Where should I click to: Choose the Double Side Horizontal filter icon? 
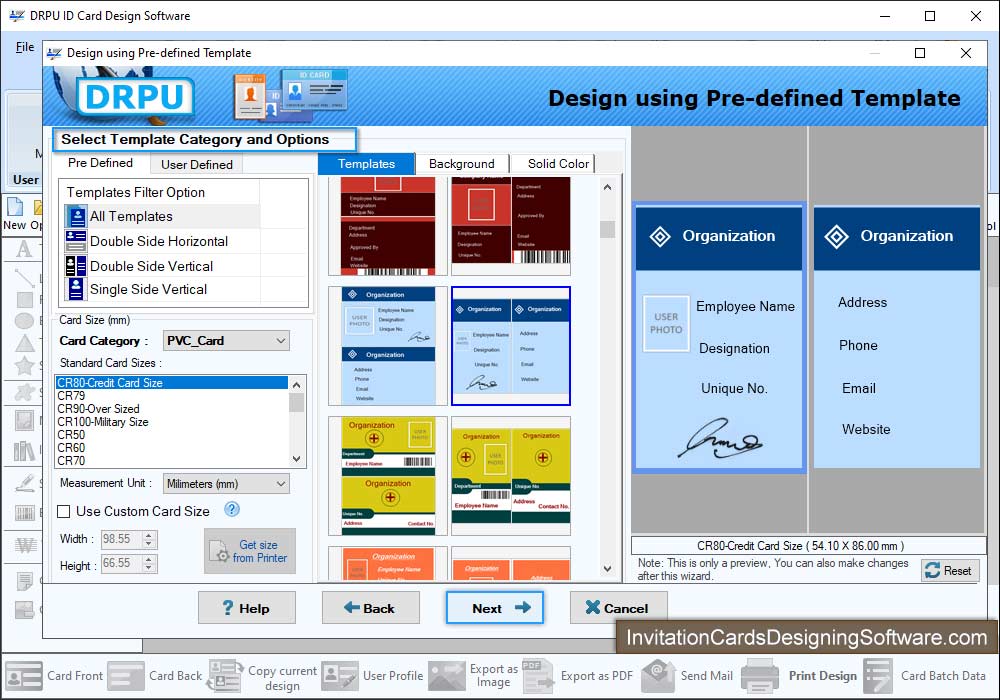[76, 241]
